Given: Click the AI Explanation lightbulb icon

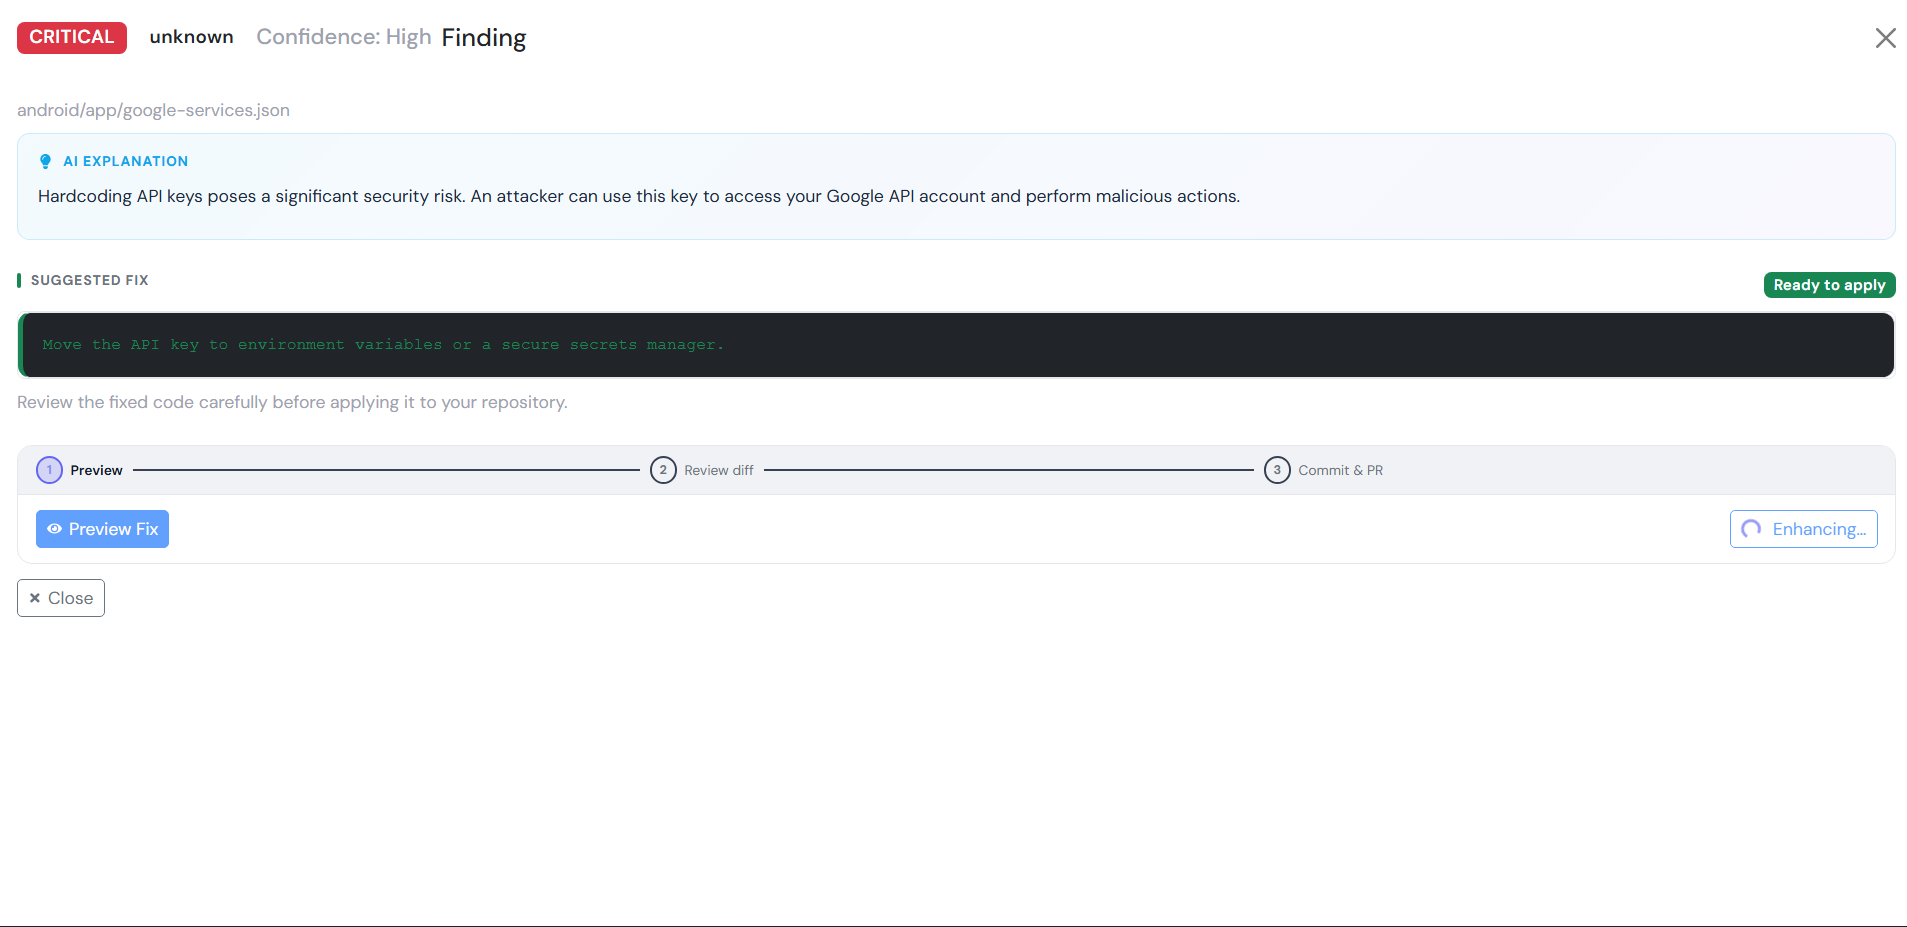Looking at the screenshot, I should click(x=45, y=161).
